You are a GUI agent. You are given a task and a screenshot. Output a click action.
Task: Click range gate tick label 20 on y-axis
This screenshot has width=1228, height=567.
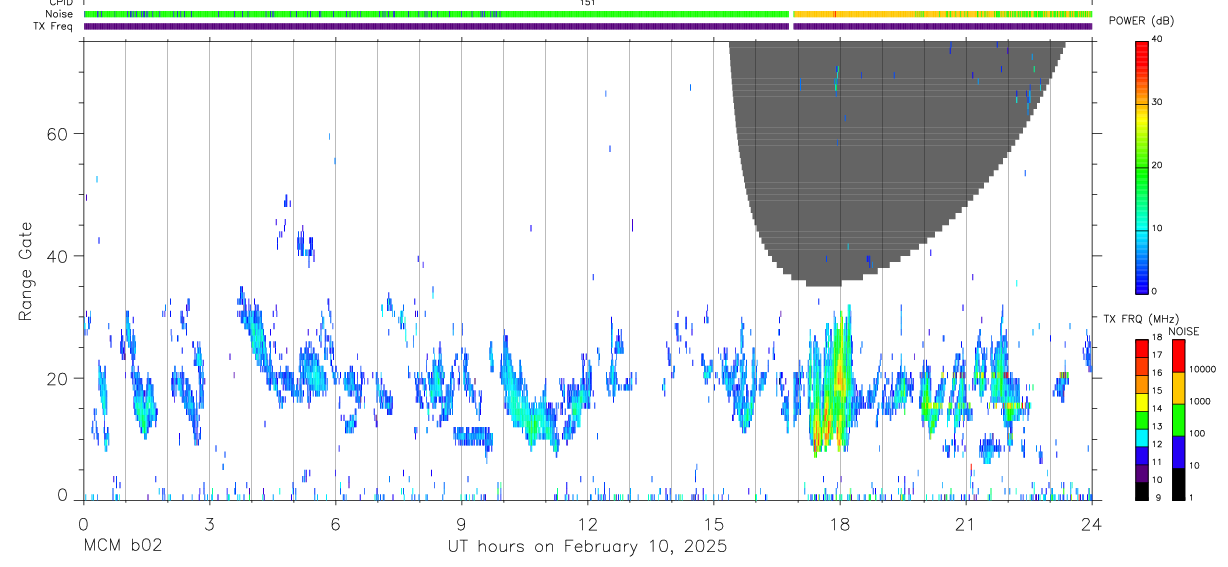pos(56,378)
